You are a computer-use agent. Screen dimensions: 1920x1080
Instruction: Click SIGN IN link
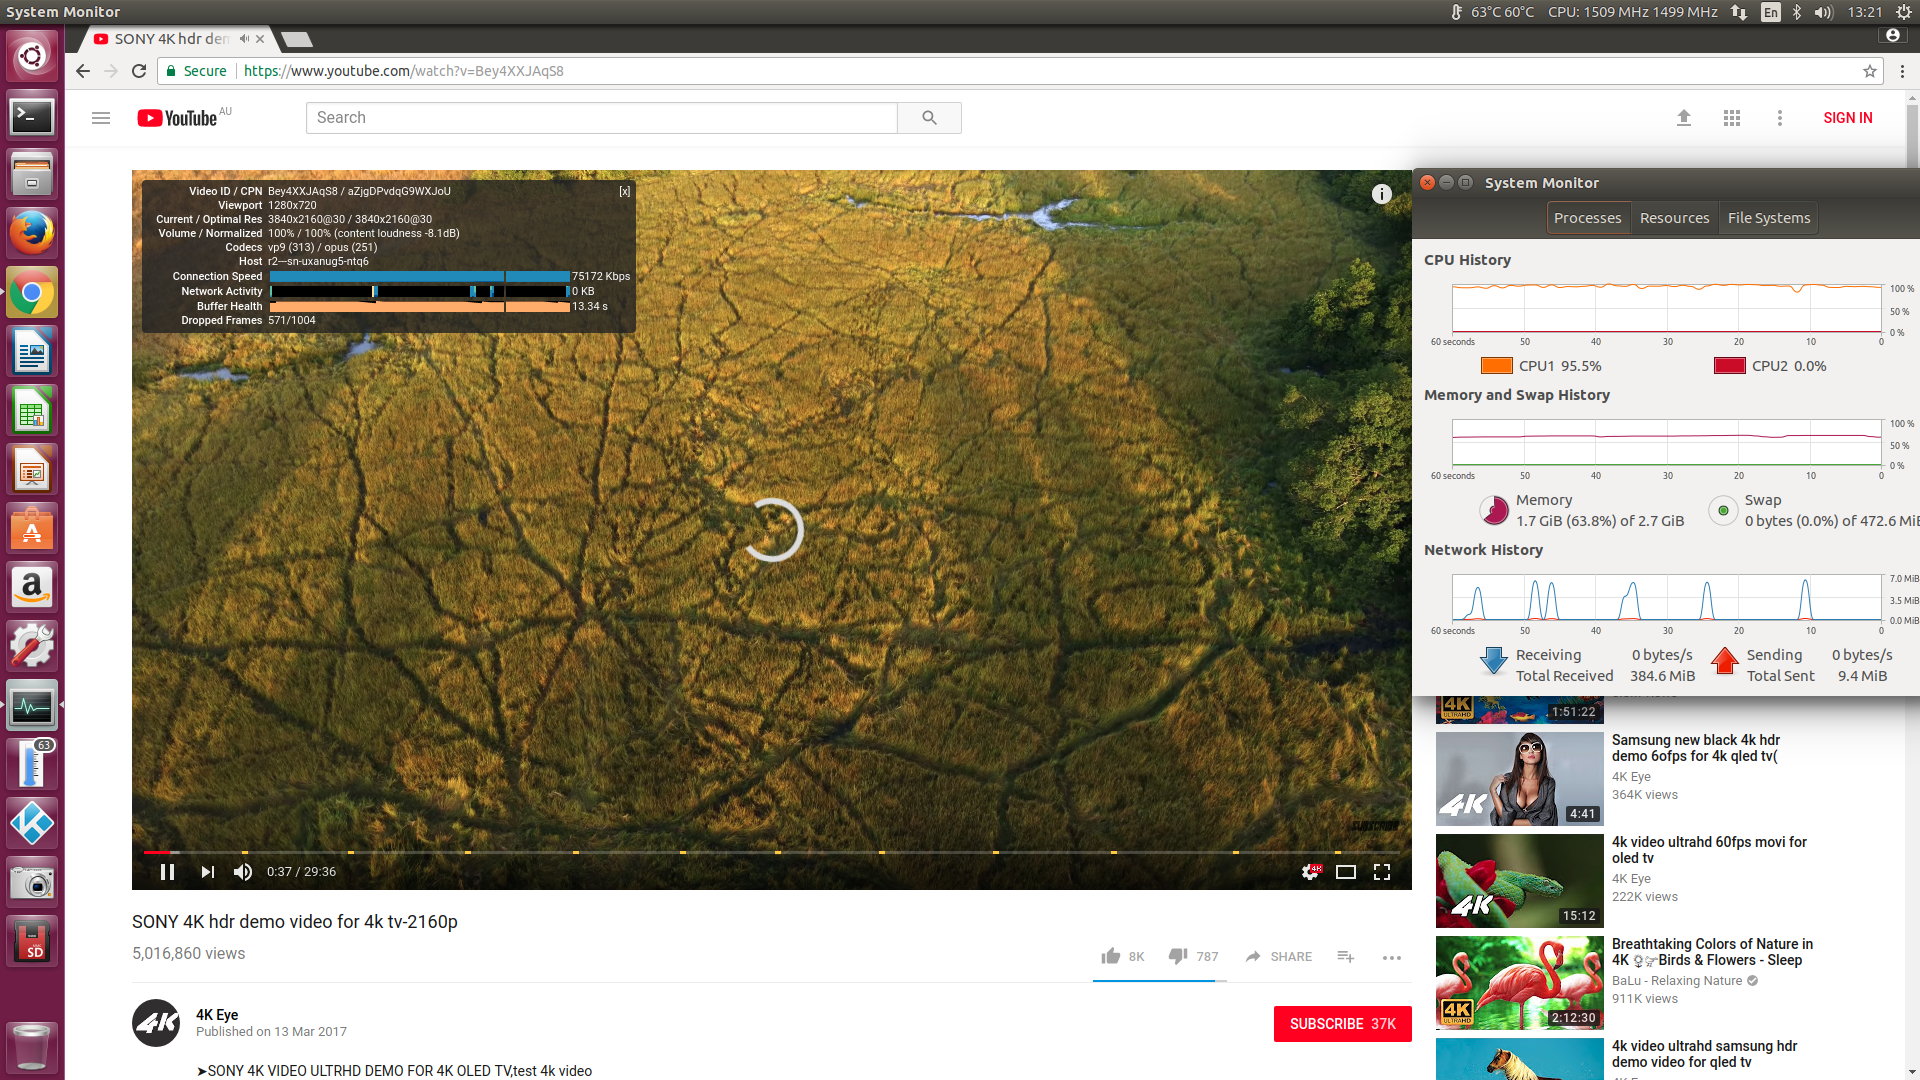pos(1848,118)
